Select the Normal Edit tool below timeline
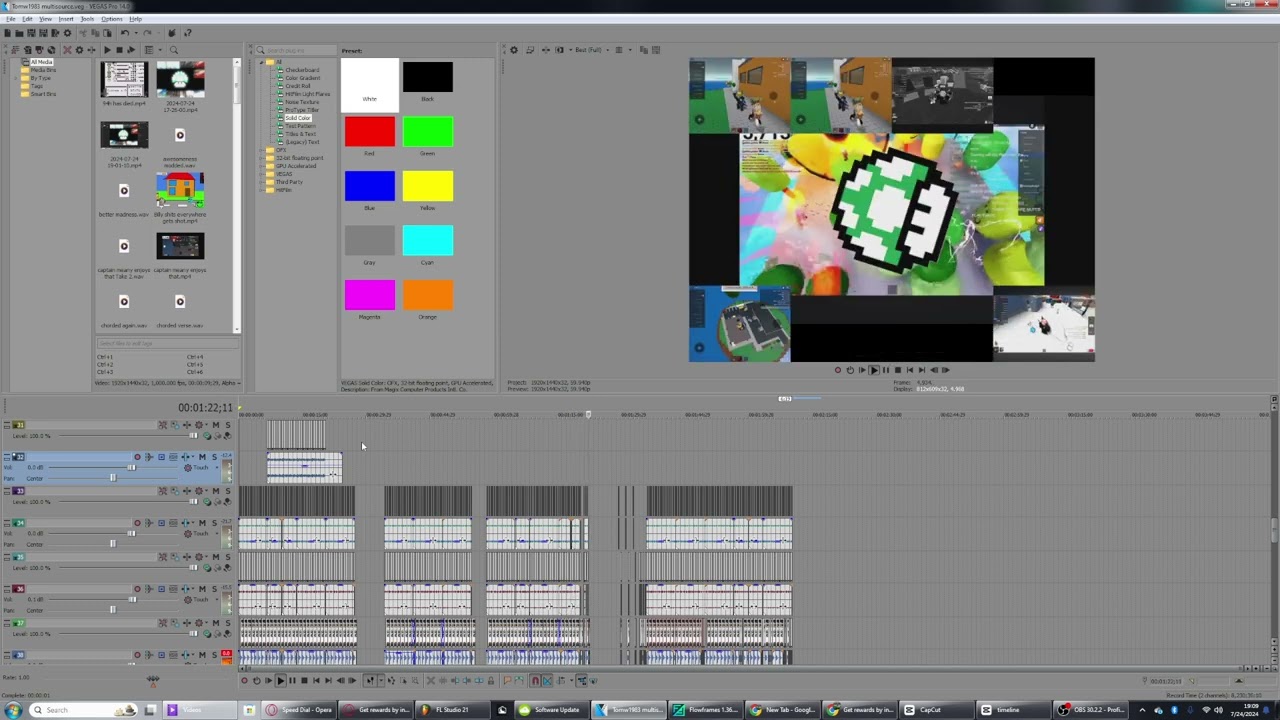This screenshot has width=1280, height=720. click(x=370, y=681)
